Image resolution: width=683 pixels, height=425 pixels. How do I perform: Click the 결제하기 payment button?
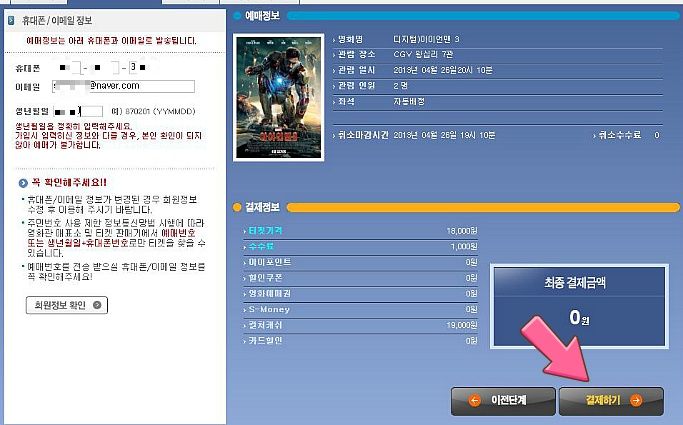click(x=611, y=400)
